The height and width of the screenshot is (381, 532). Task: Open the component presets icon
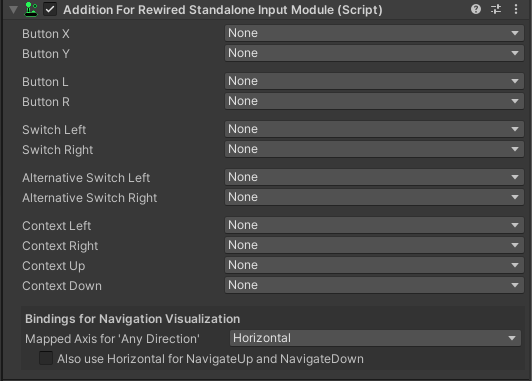(x=496, y=9)
